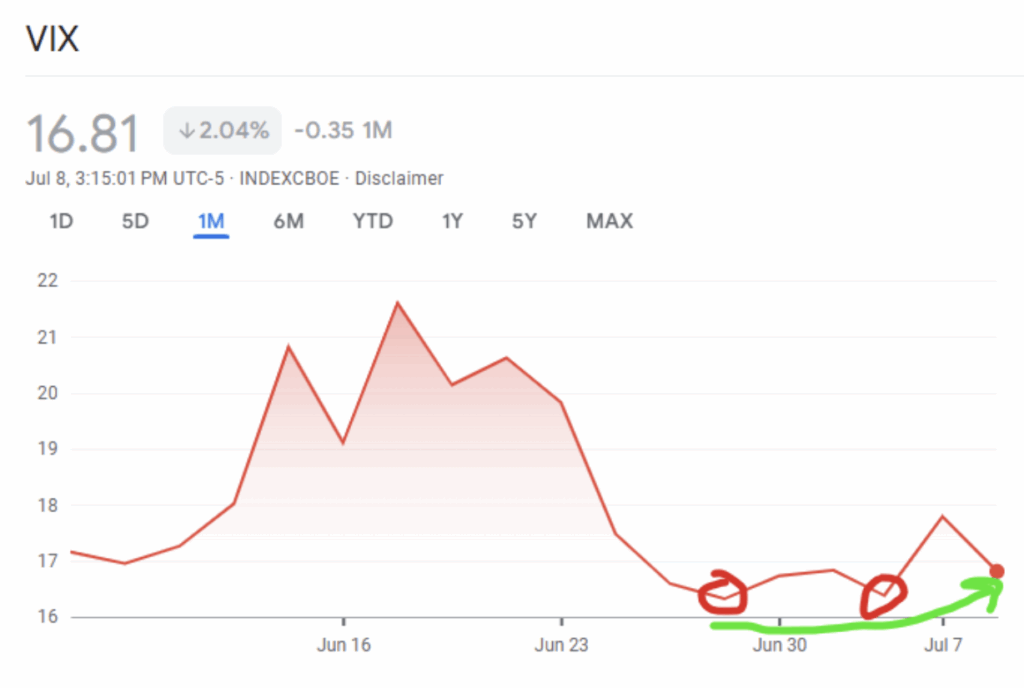Click the -0.35 1M change text
This screenshot has width=1024, height=688.
344,131
